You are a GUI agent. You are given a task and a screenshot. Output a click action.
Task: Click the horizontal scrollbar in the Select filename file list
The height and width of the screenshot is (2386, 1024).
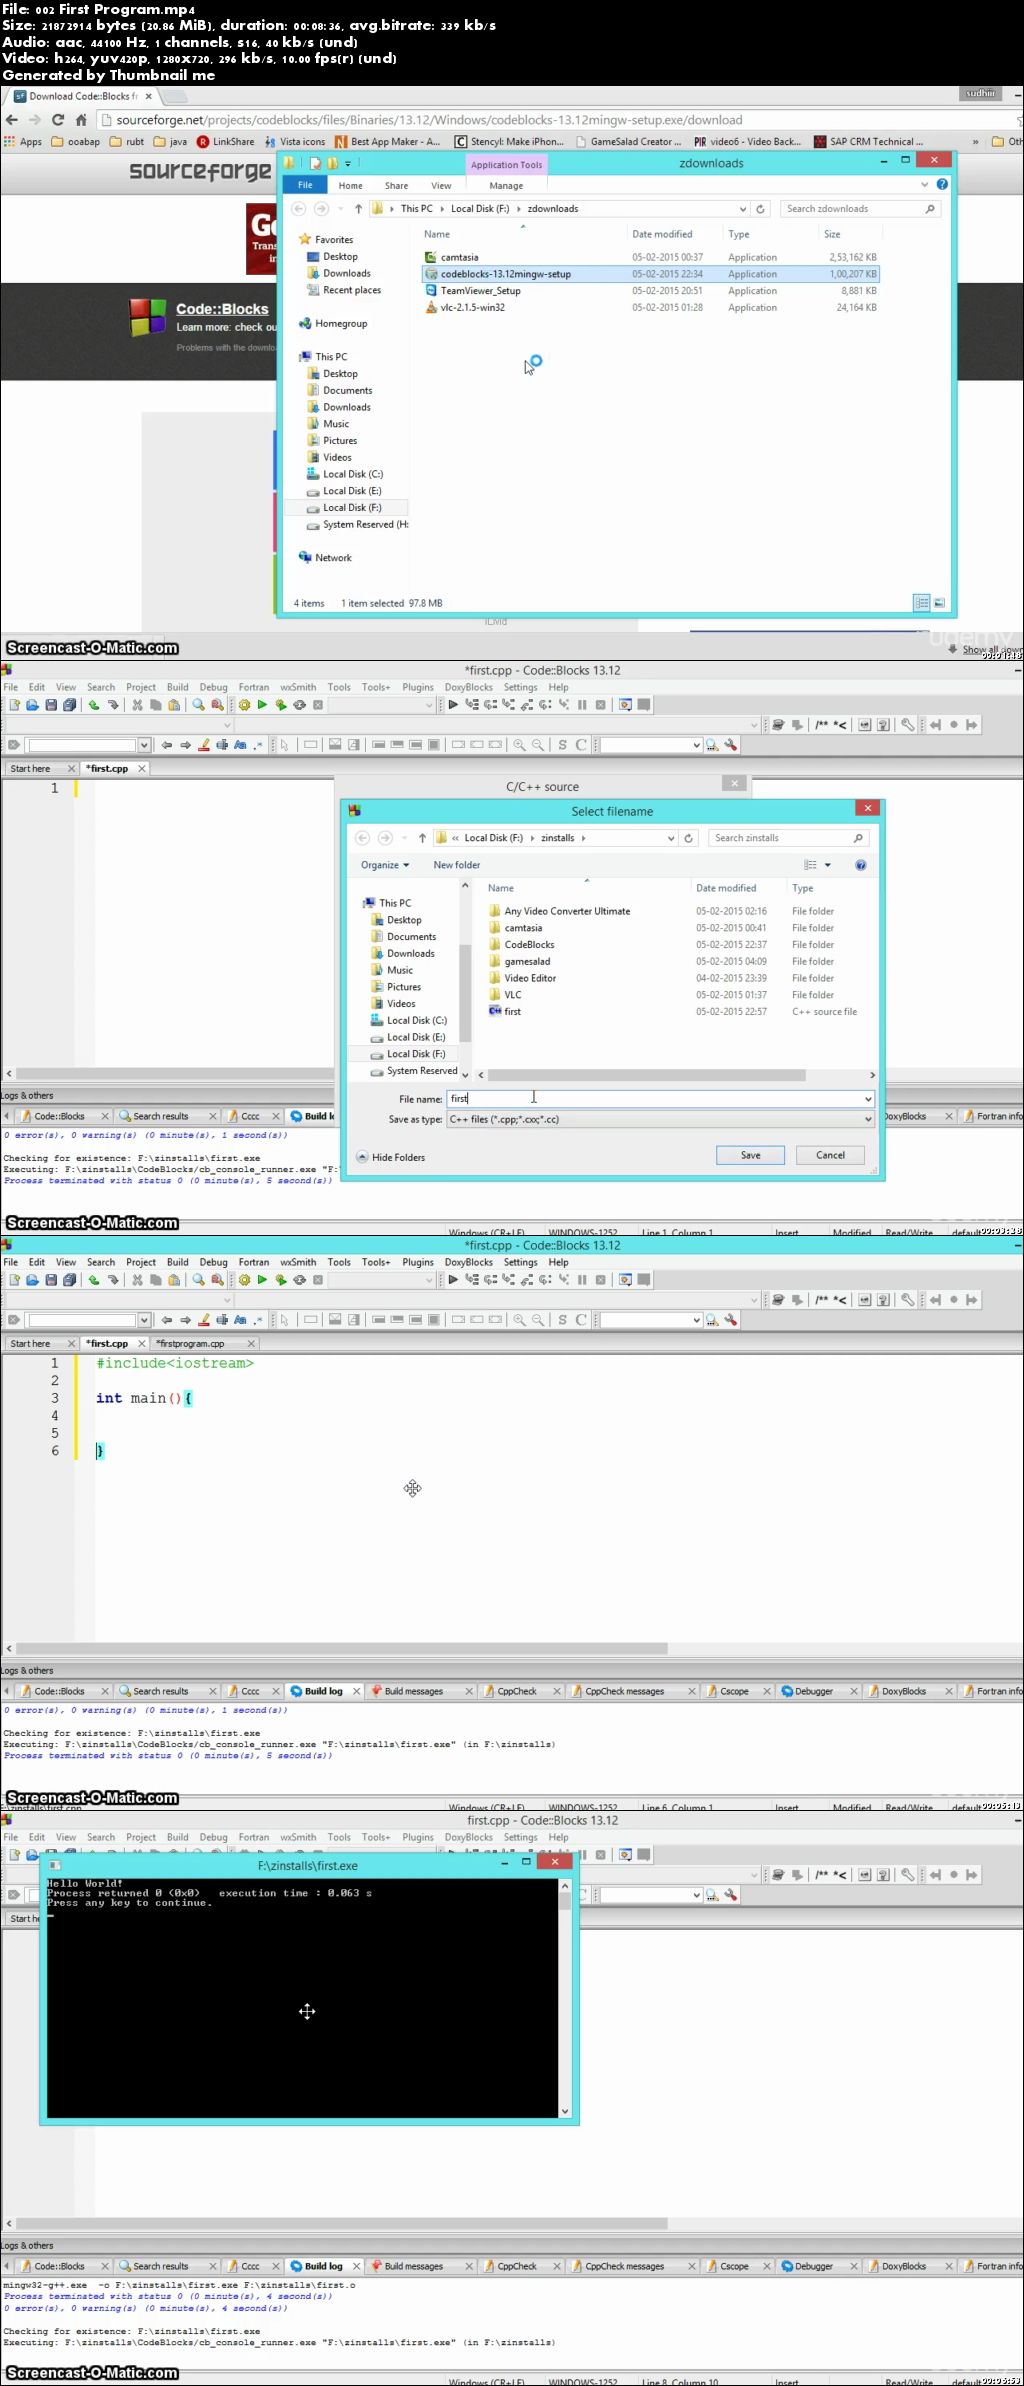coord(646,1075)
